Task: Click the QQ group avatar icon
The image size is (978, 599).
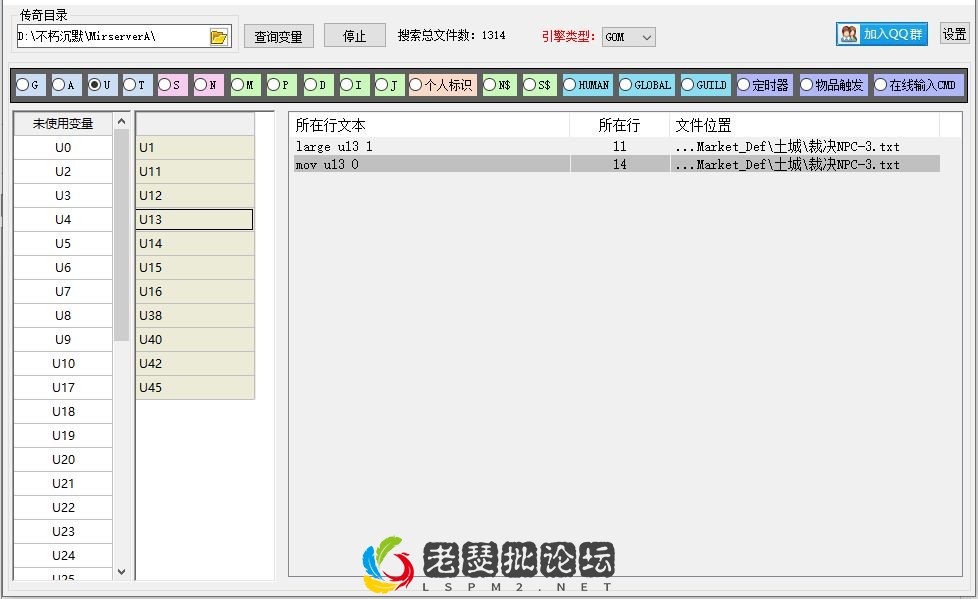Action: [849, 34]
